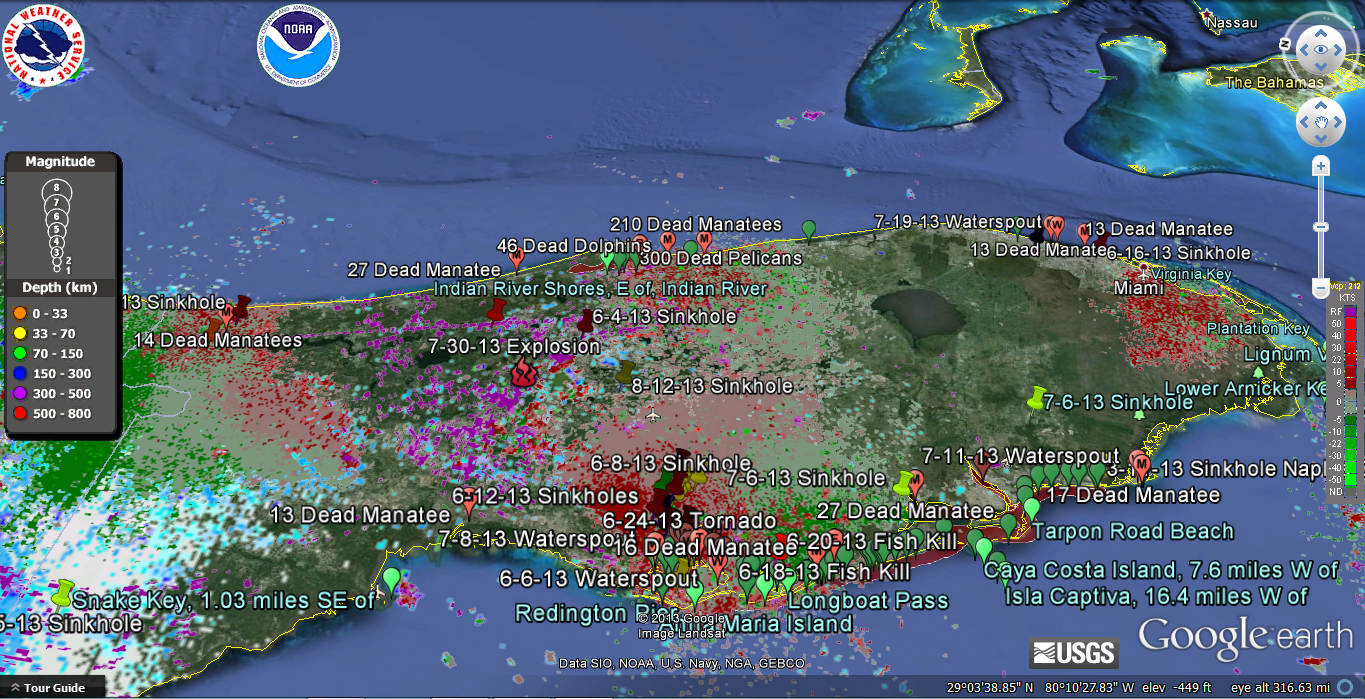This screenshot has width=1365, height=699.
Task: Select the 6-4-13 Sinkhole dark red pushpin
Action: [x=586, y=320]
